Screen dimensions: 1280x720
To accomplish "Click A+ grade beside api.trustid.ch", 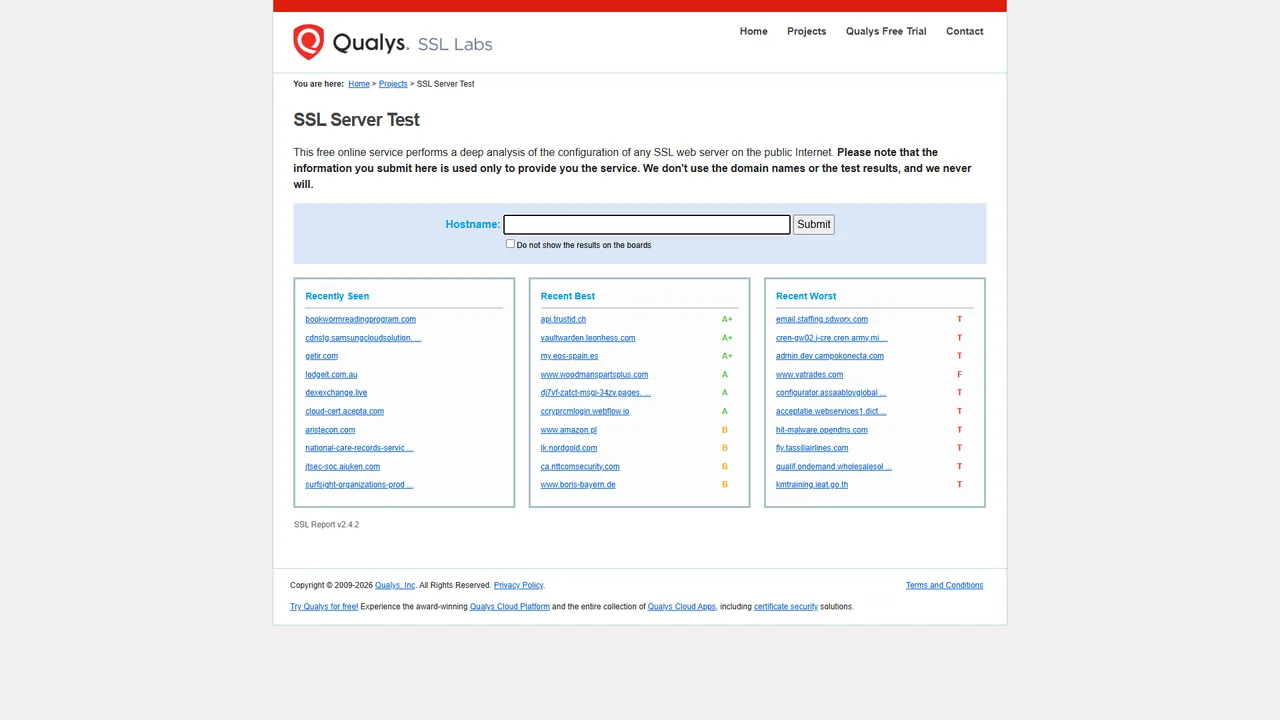I will pos(727,319).
